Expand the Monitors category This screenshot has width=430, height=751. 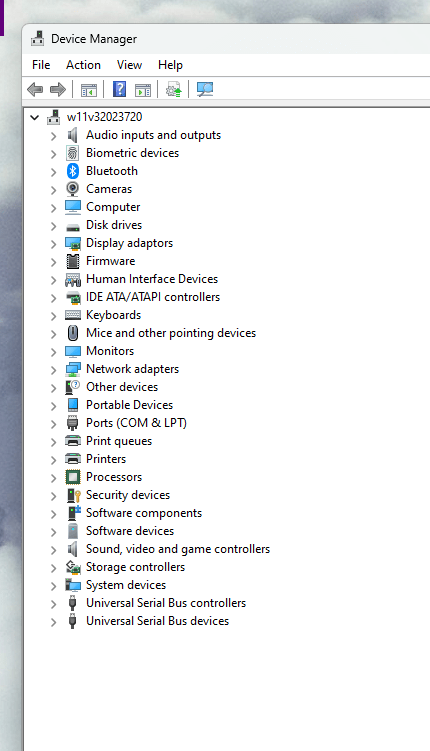(x=54, y=352)
